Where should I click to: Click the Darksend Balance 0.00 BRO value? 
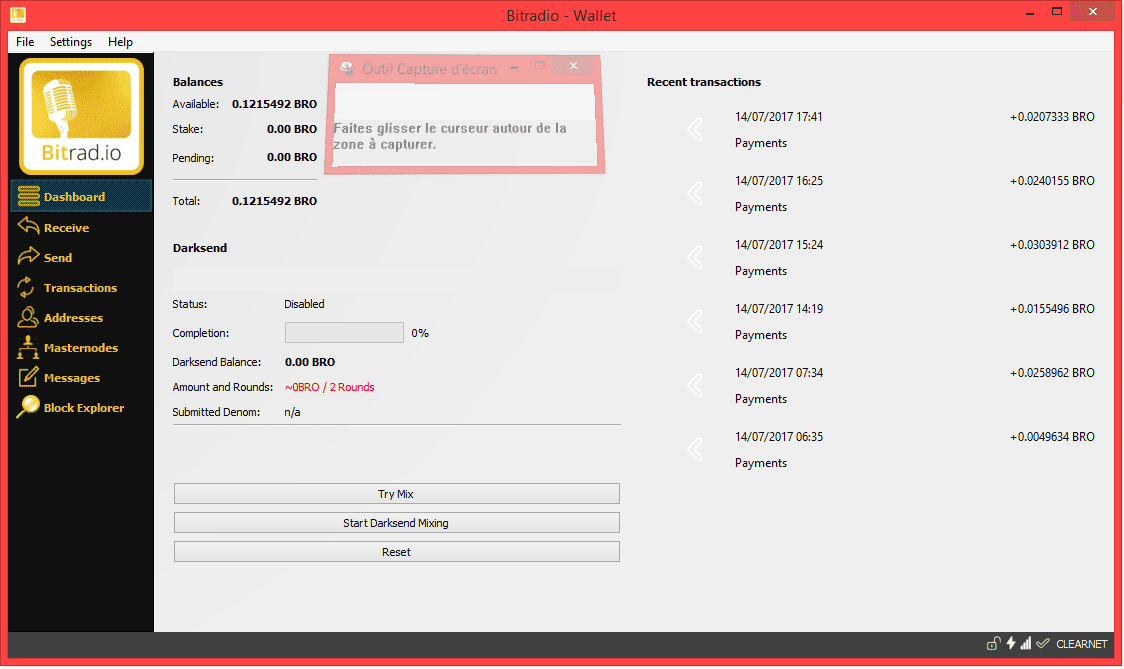point(310,362)
